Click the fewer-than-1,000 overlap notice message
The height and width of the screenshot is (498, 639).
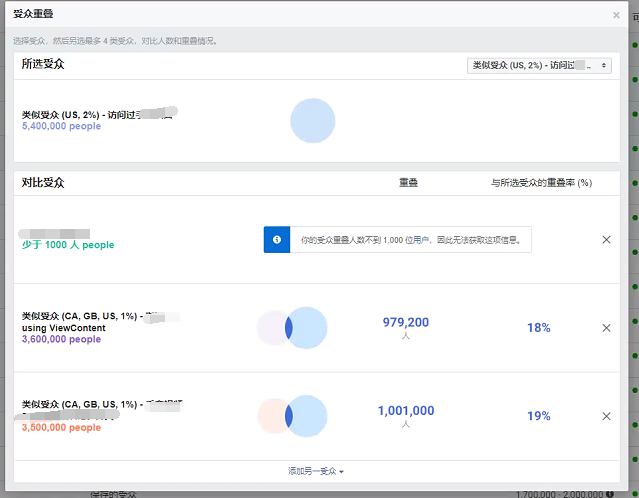[411, 240]
